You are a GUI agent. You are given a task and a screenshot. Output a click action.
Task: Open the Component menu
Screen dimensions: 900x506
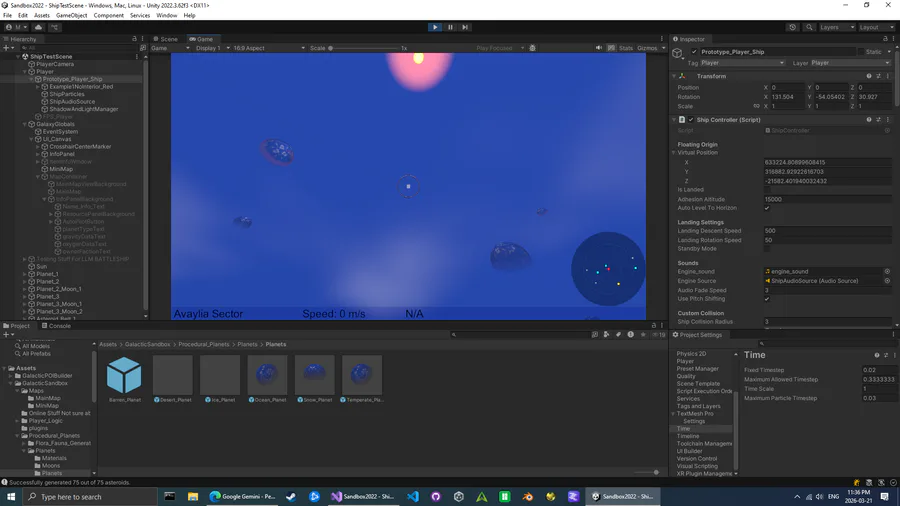tap(108, 15)
